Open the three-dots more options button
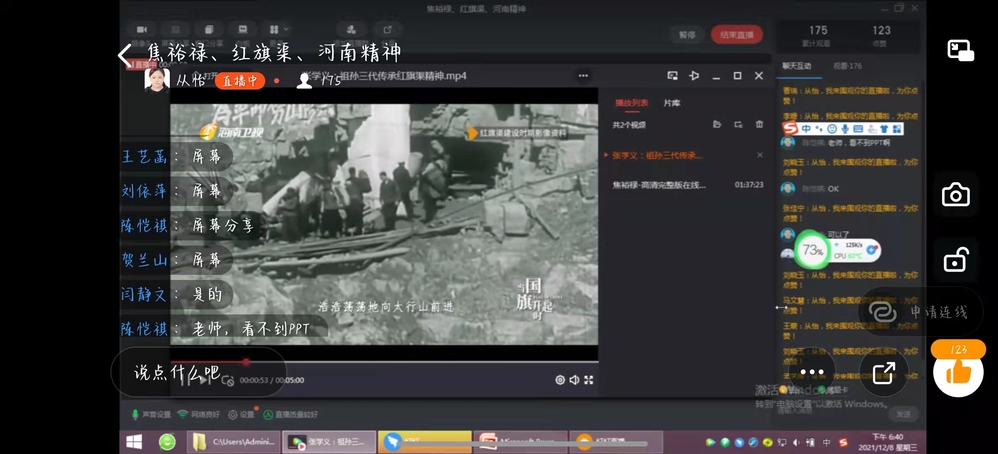 click(811, 372)
